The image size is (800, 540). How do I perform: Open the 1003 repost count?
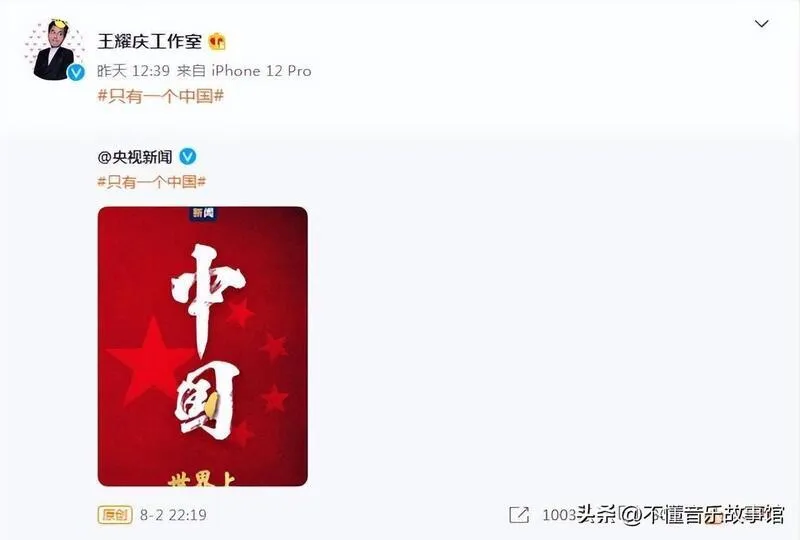[x=559, y=514]
